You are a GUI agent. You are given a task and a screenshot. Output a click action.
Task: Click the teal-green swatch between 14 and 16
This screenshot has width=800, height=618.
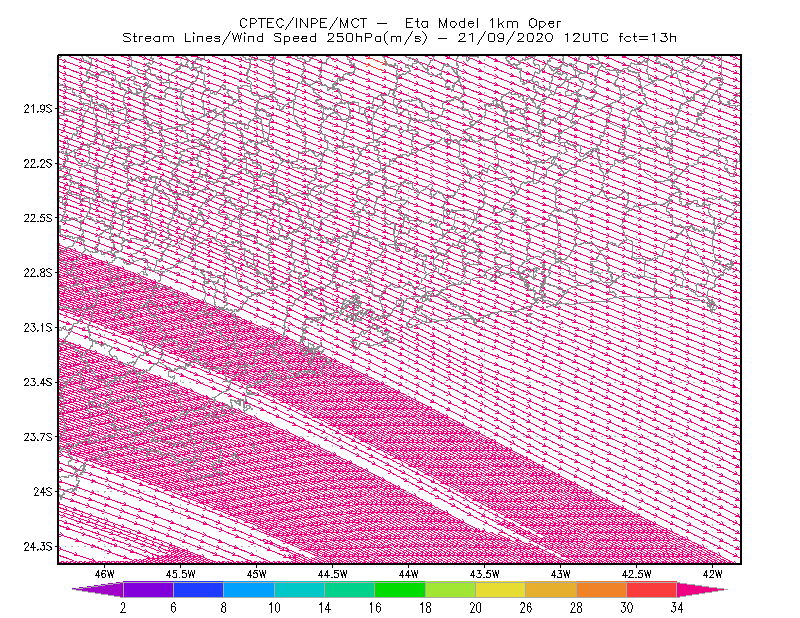point(349,589)
